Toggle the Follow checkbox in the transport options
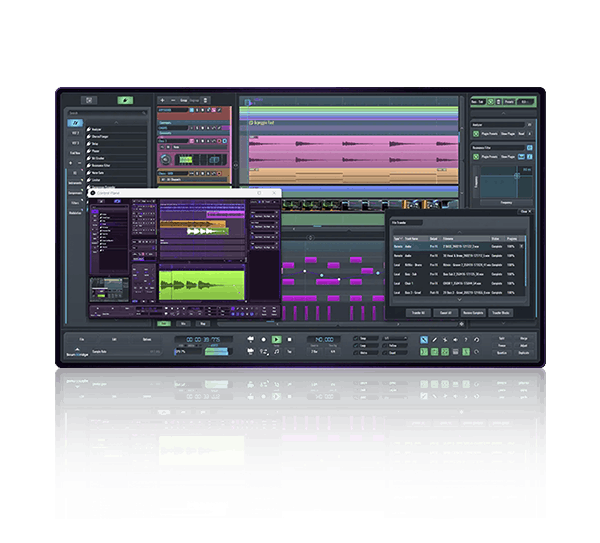600x543 pixels. pos(385,346)
